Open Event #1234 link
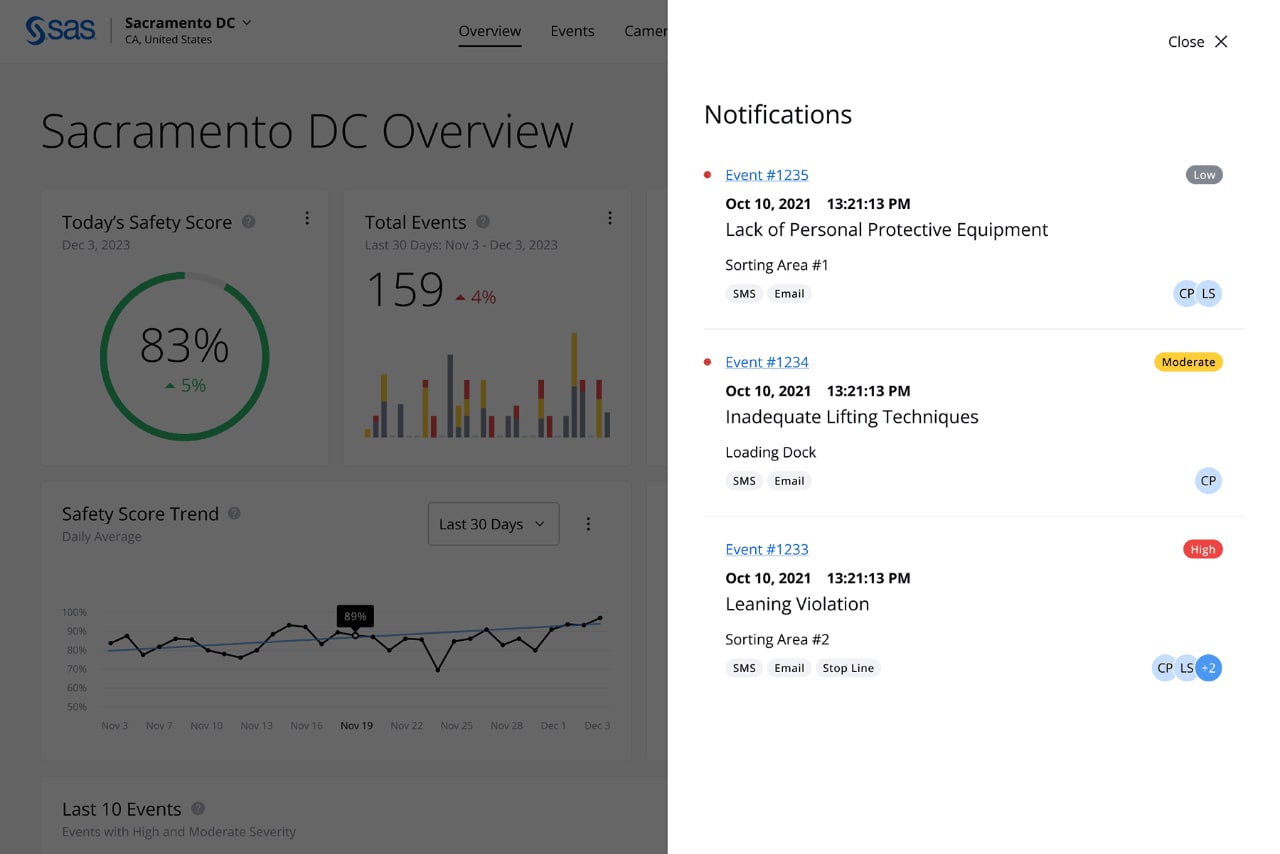This screenshot has height=854, width=1280. pos(766,362)
